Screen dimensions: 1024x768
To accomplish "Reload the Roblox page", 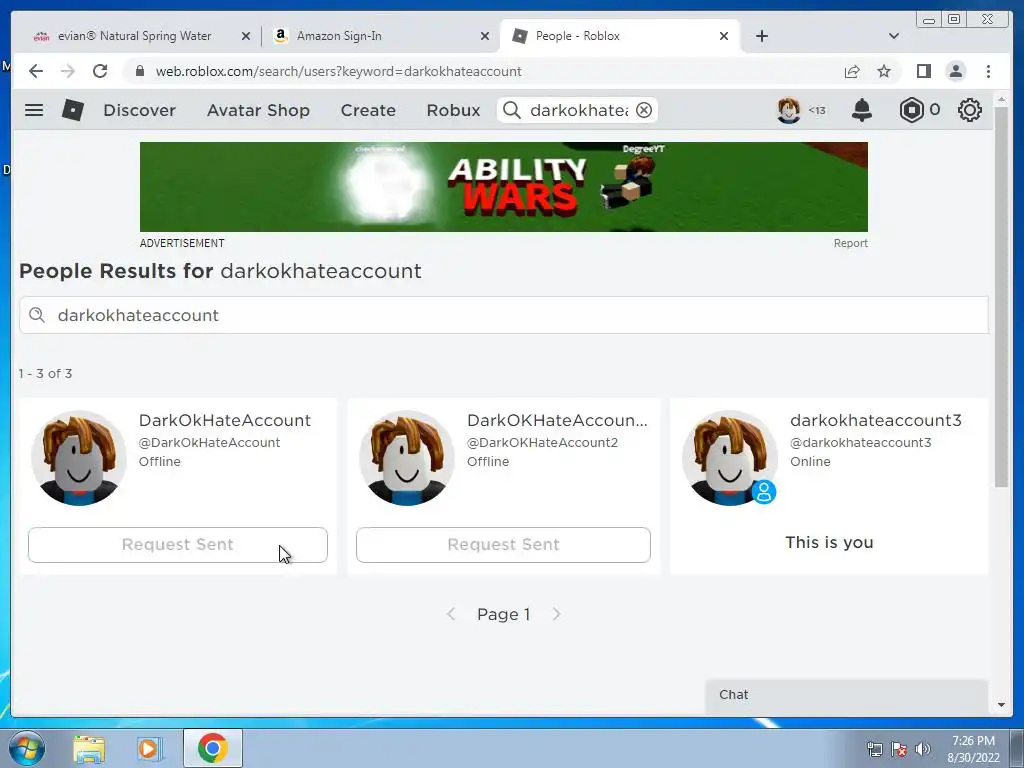I will tap(100, 71).
